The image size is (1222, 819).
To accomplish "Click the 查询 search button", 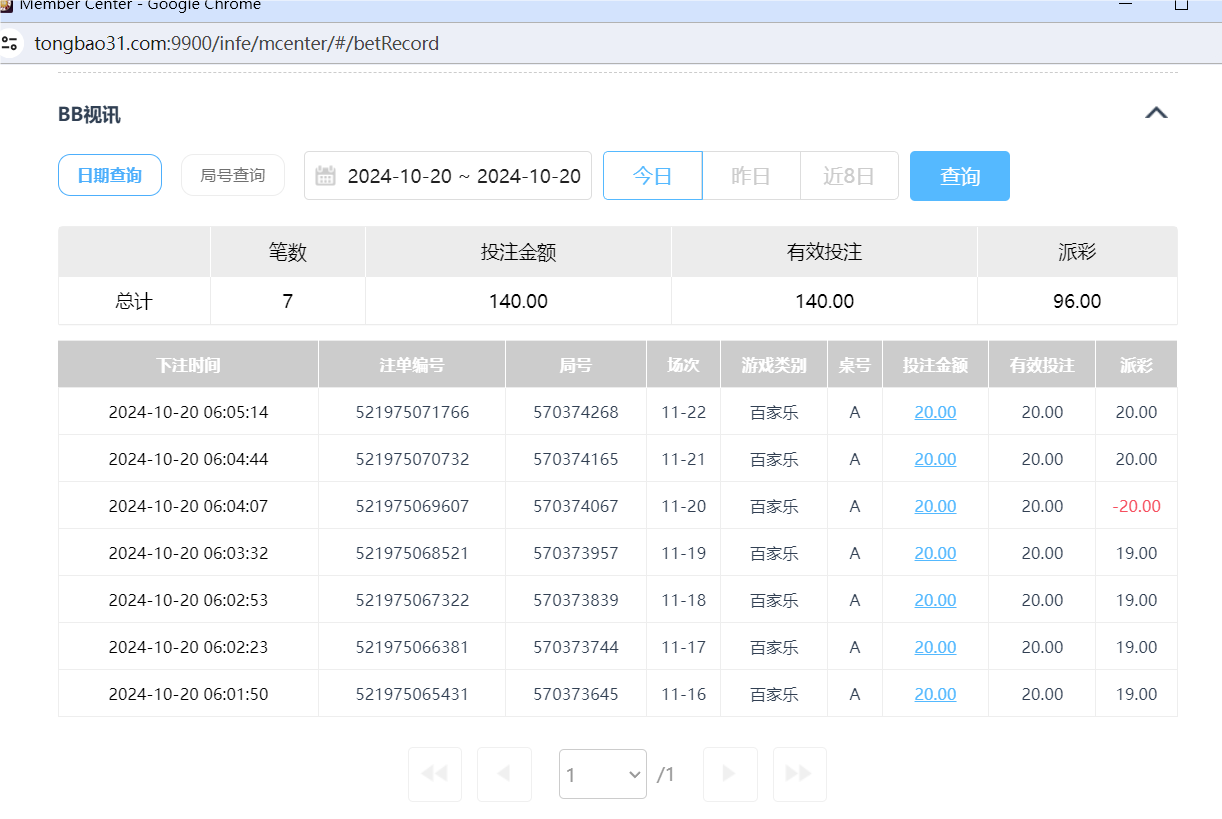I will [x=959, y=175].
